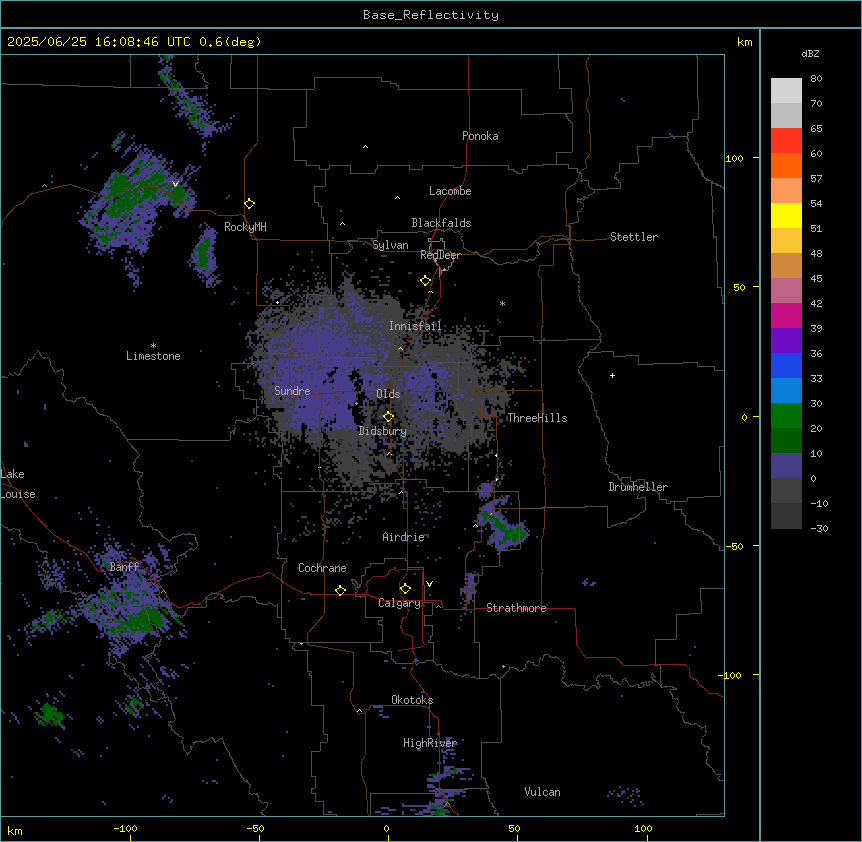Click the 0.6(deg) elevation angle text

point(230,42)
